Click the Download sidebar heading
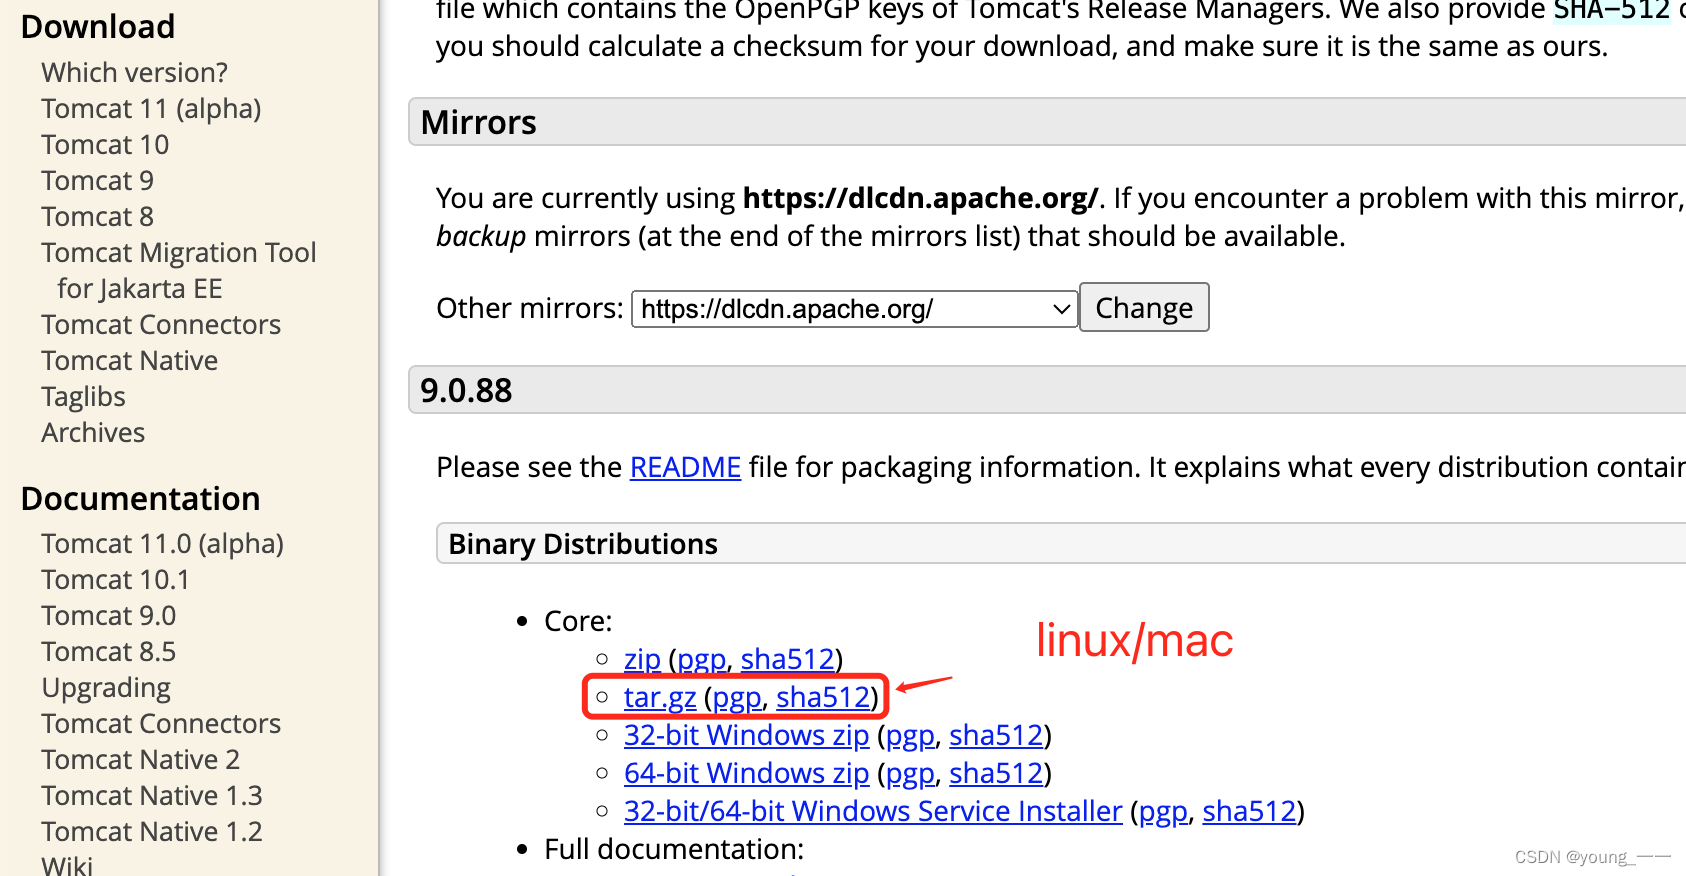Viewport: 1686px width, 876px height. (98, 27)
